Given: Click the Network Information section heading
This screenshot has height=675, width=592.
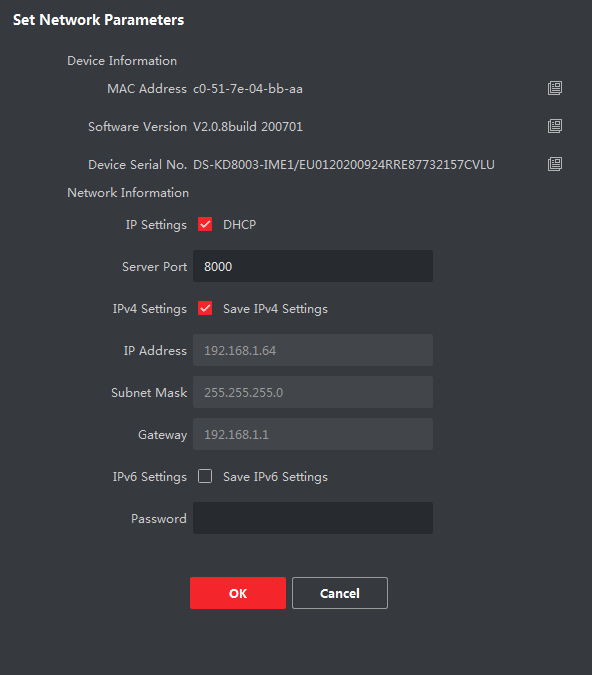Looking at the screenshot, I should (128, 192).
